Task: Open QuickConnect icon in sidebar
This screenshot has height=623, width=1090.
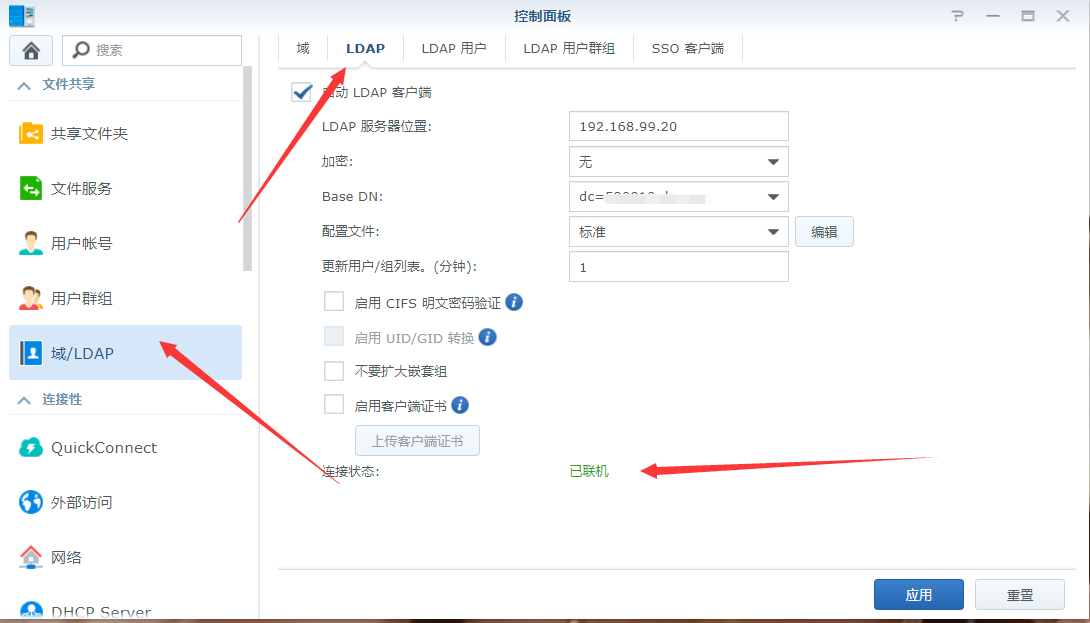Action: click(x=31, y=448)
